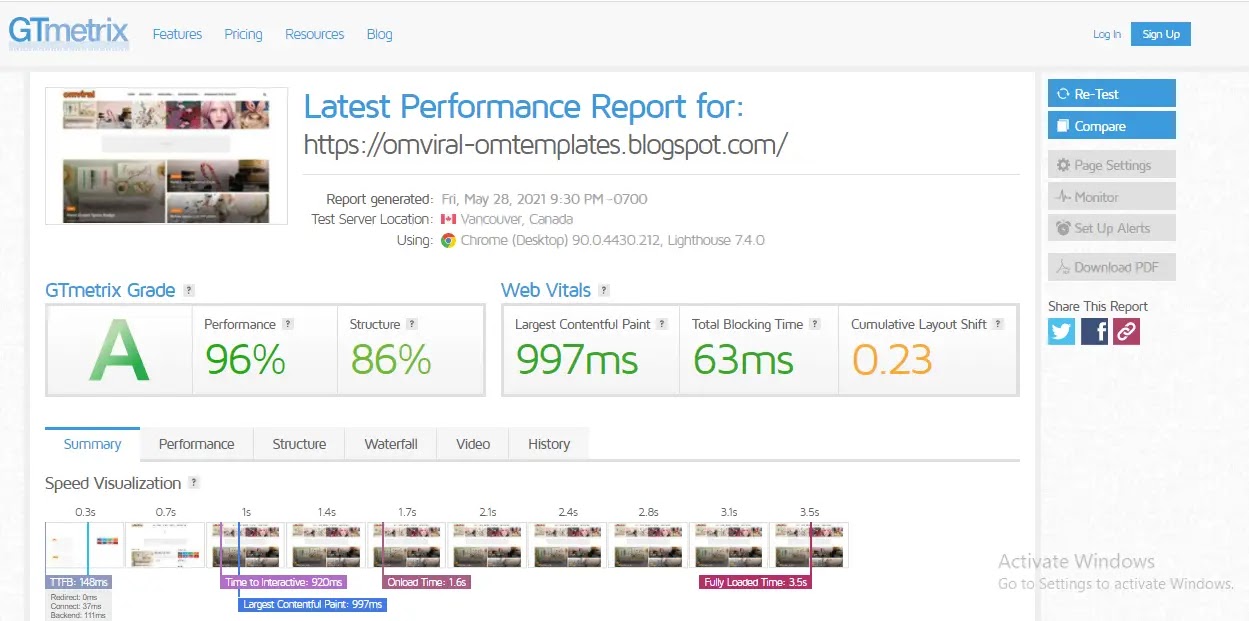The width and height of the screenshot is (1249, 621).
Task: Switch to the Waterfall tab
Action: point(391,444)
